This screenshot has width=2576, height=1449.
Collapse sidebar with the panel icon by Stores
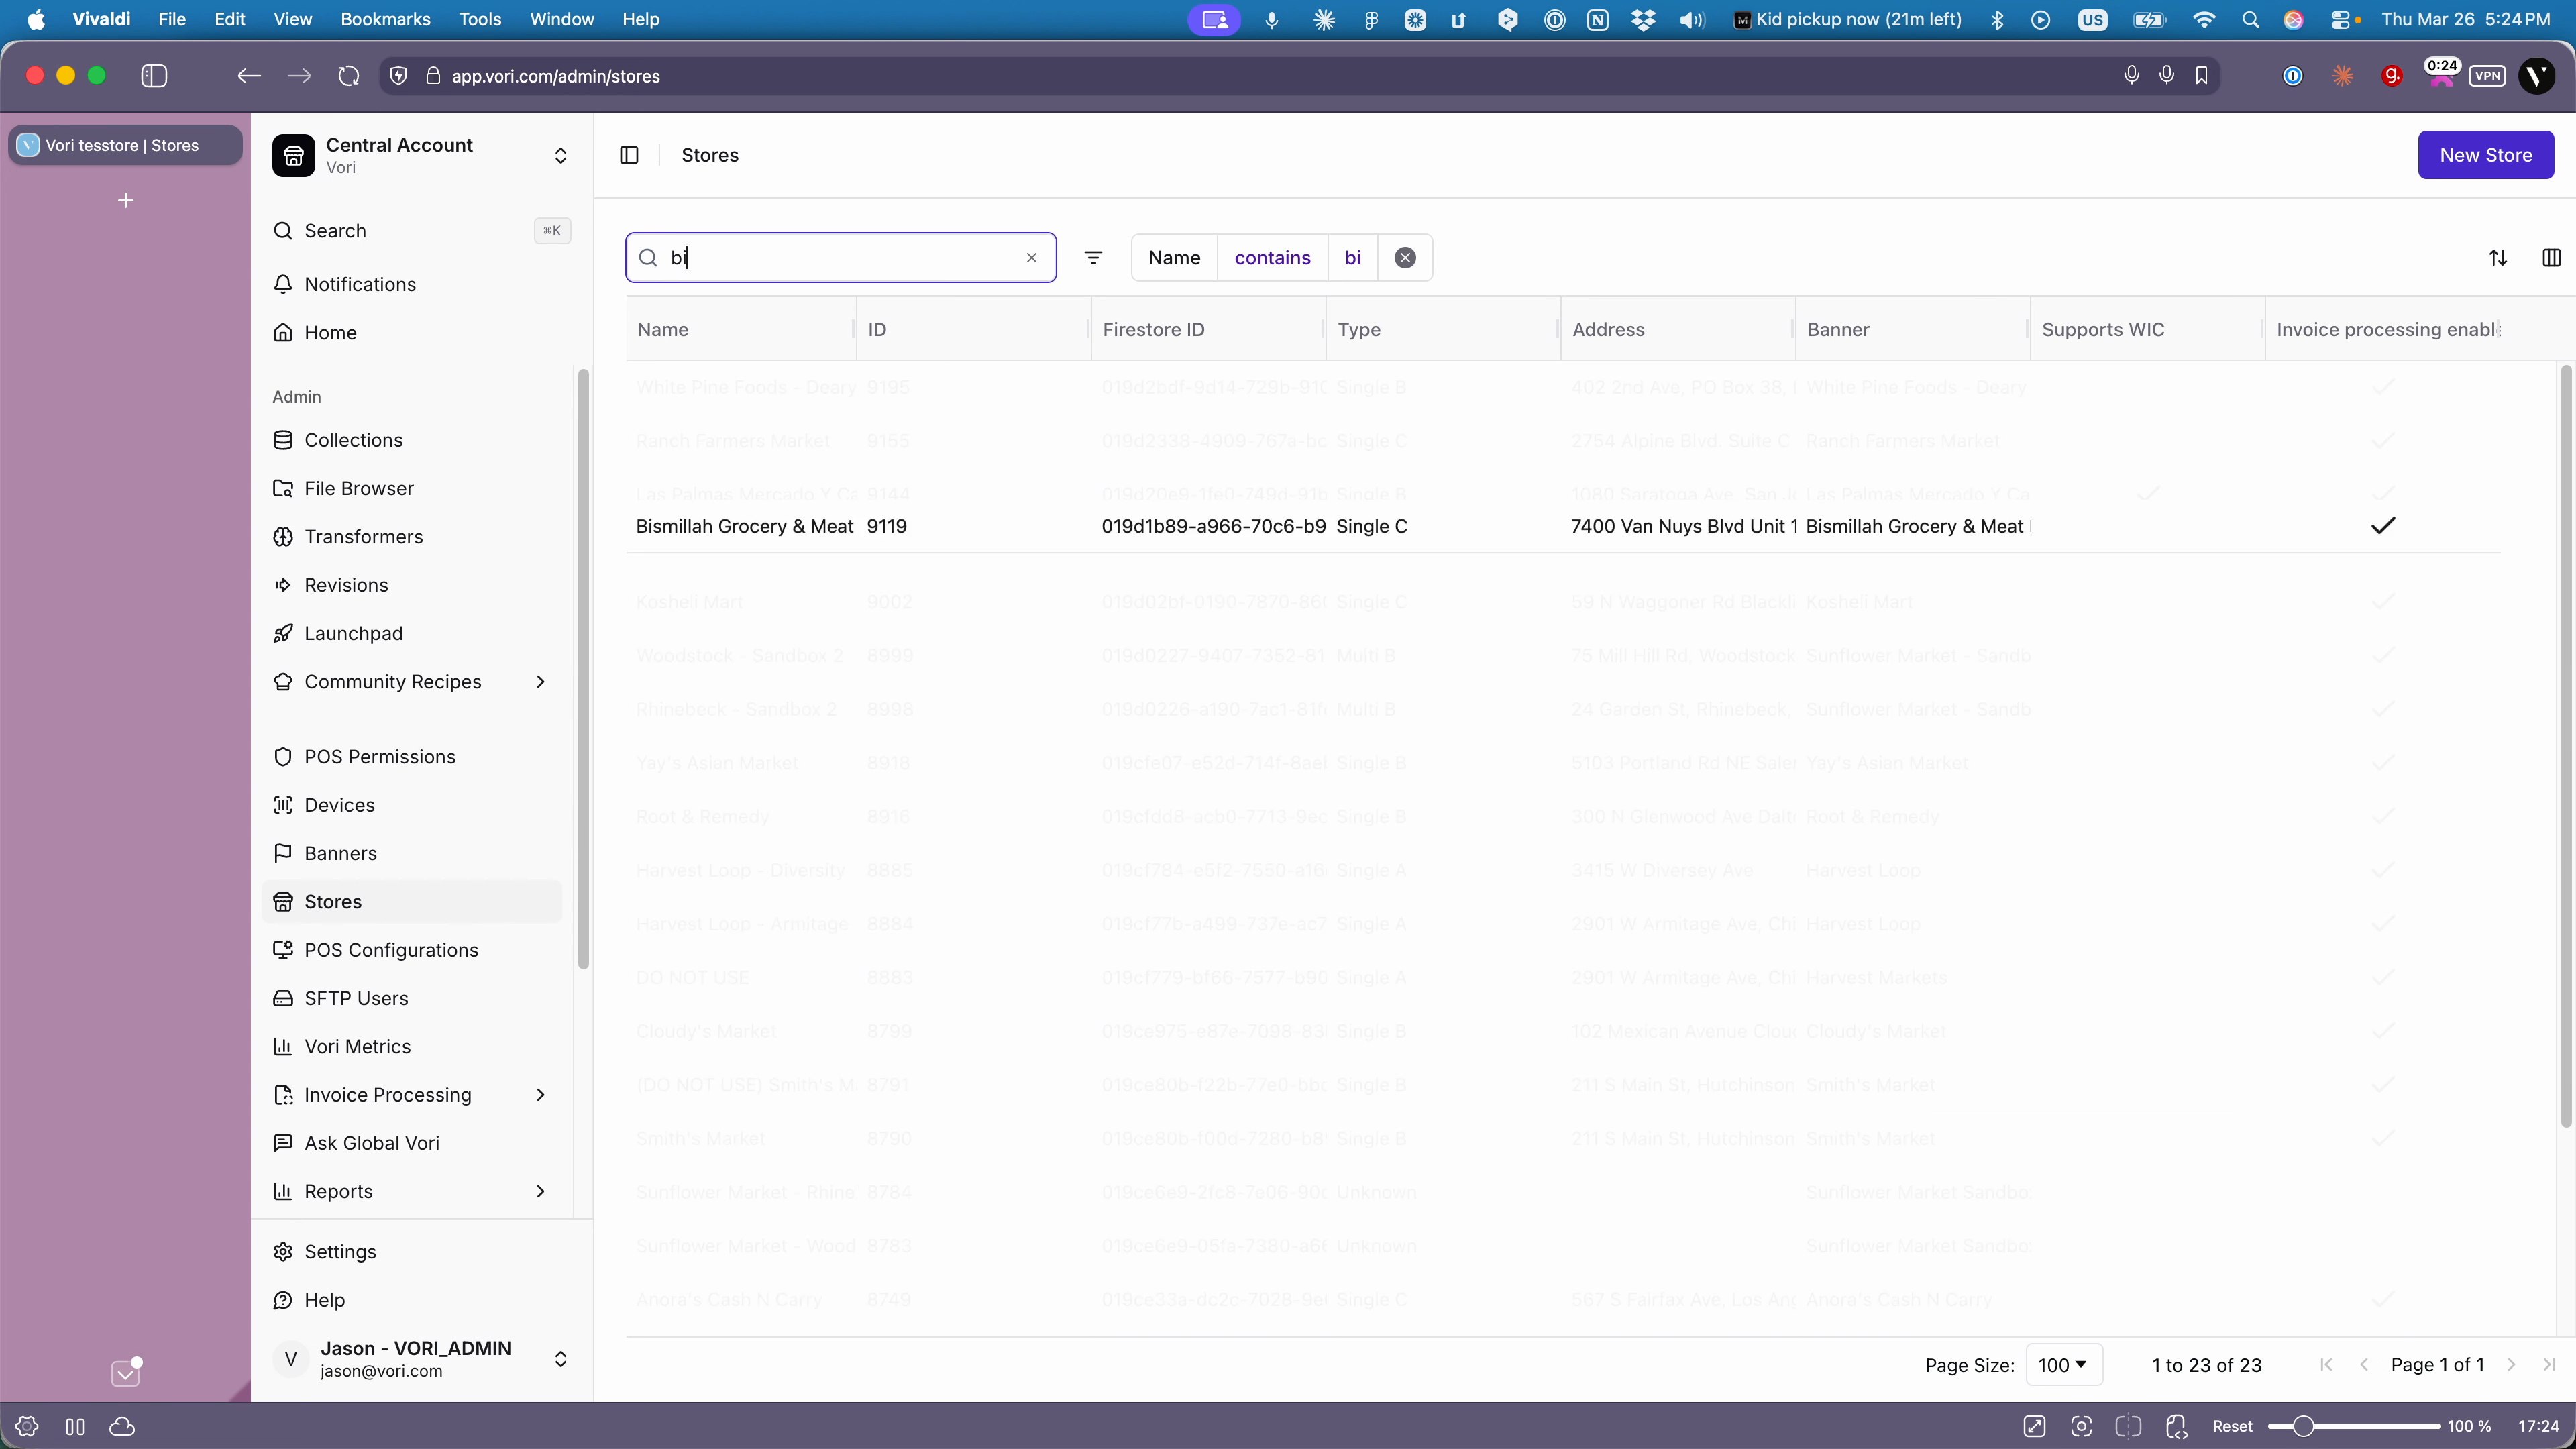pyautogui.click(x=629, y=155)
